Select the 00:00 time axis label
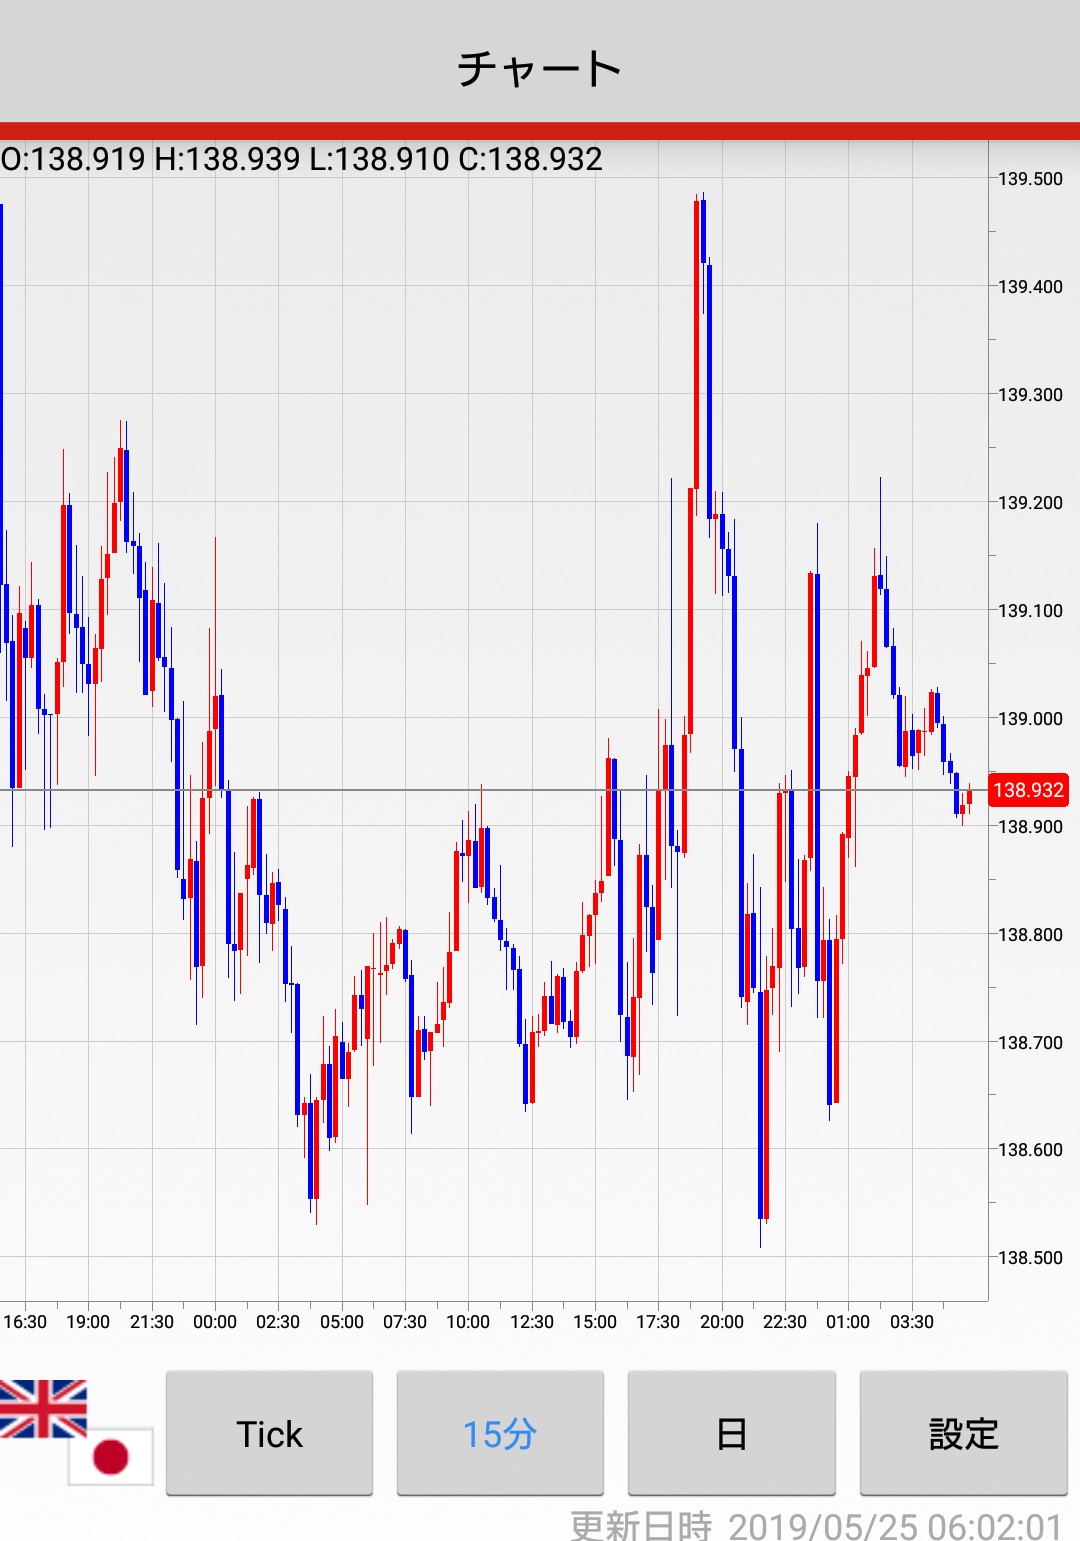This screenshot has height=1541, width=1080. tap(215, 1322)
